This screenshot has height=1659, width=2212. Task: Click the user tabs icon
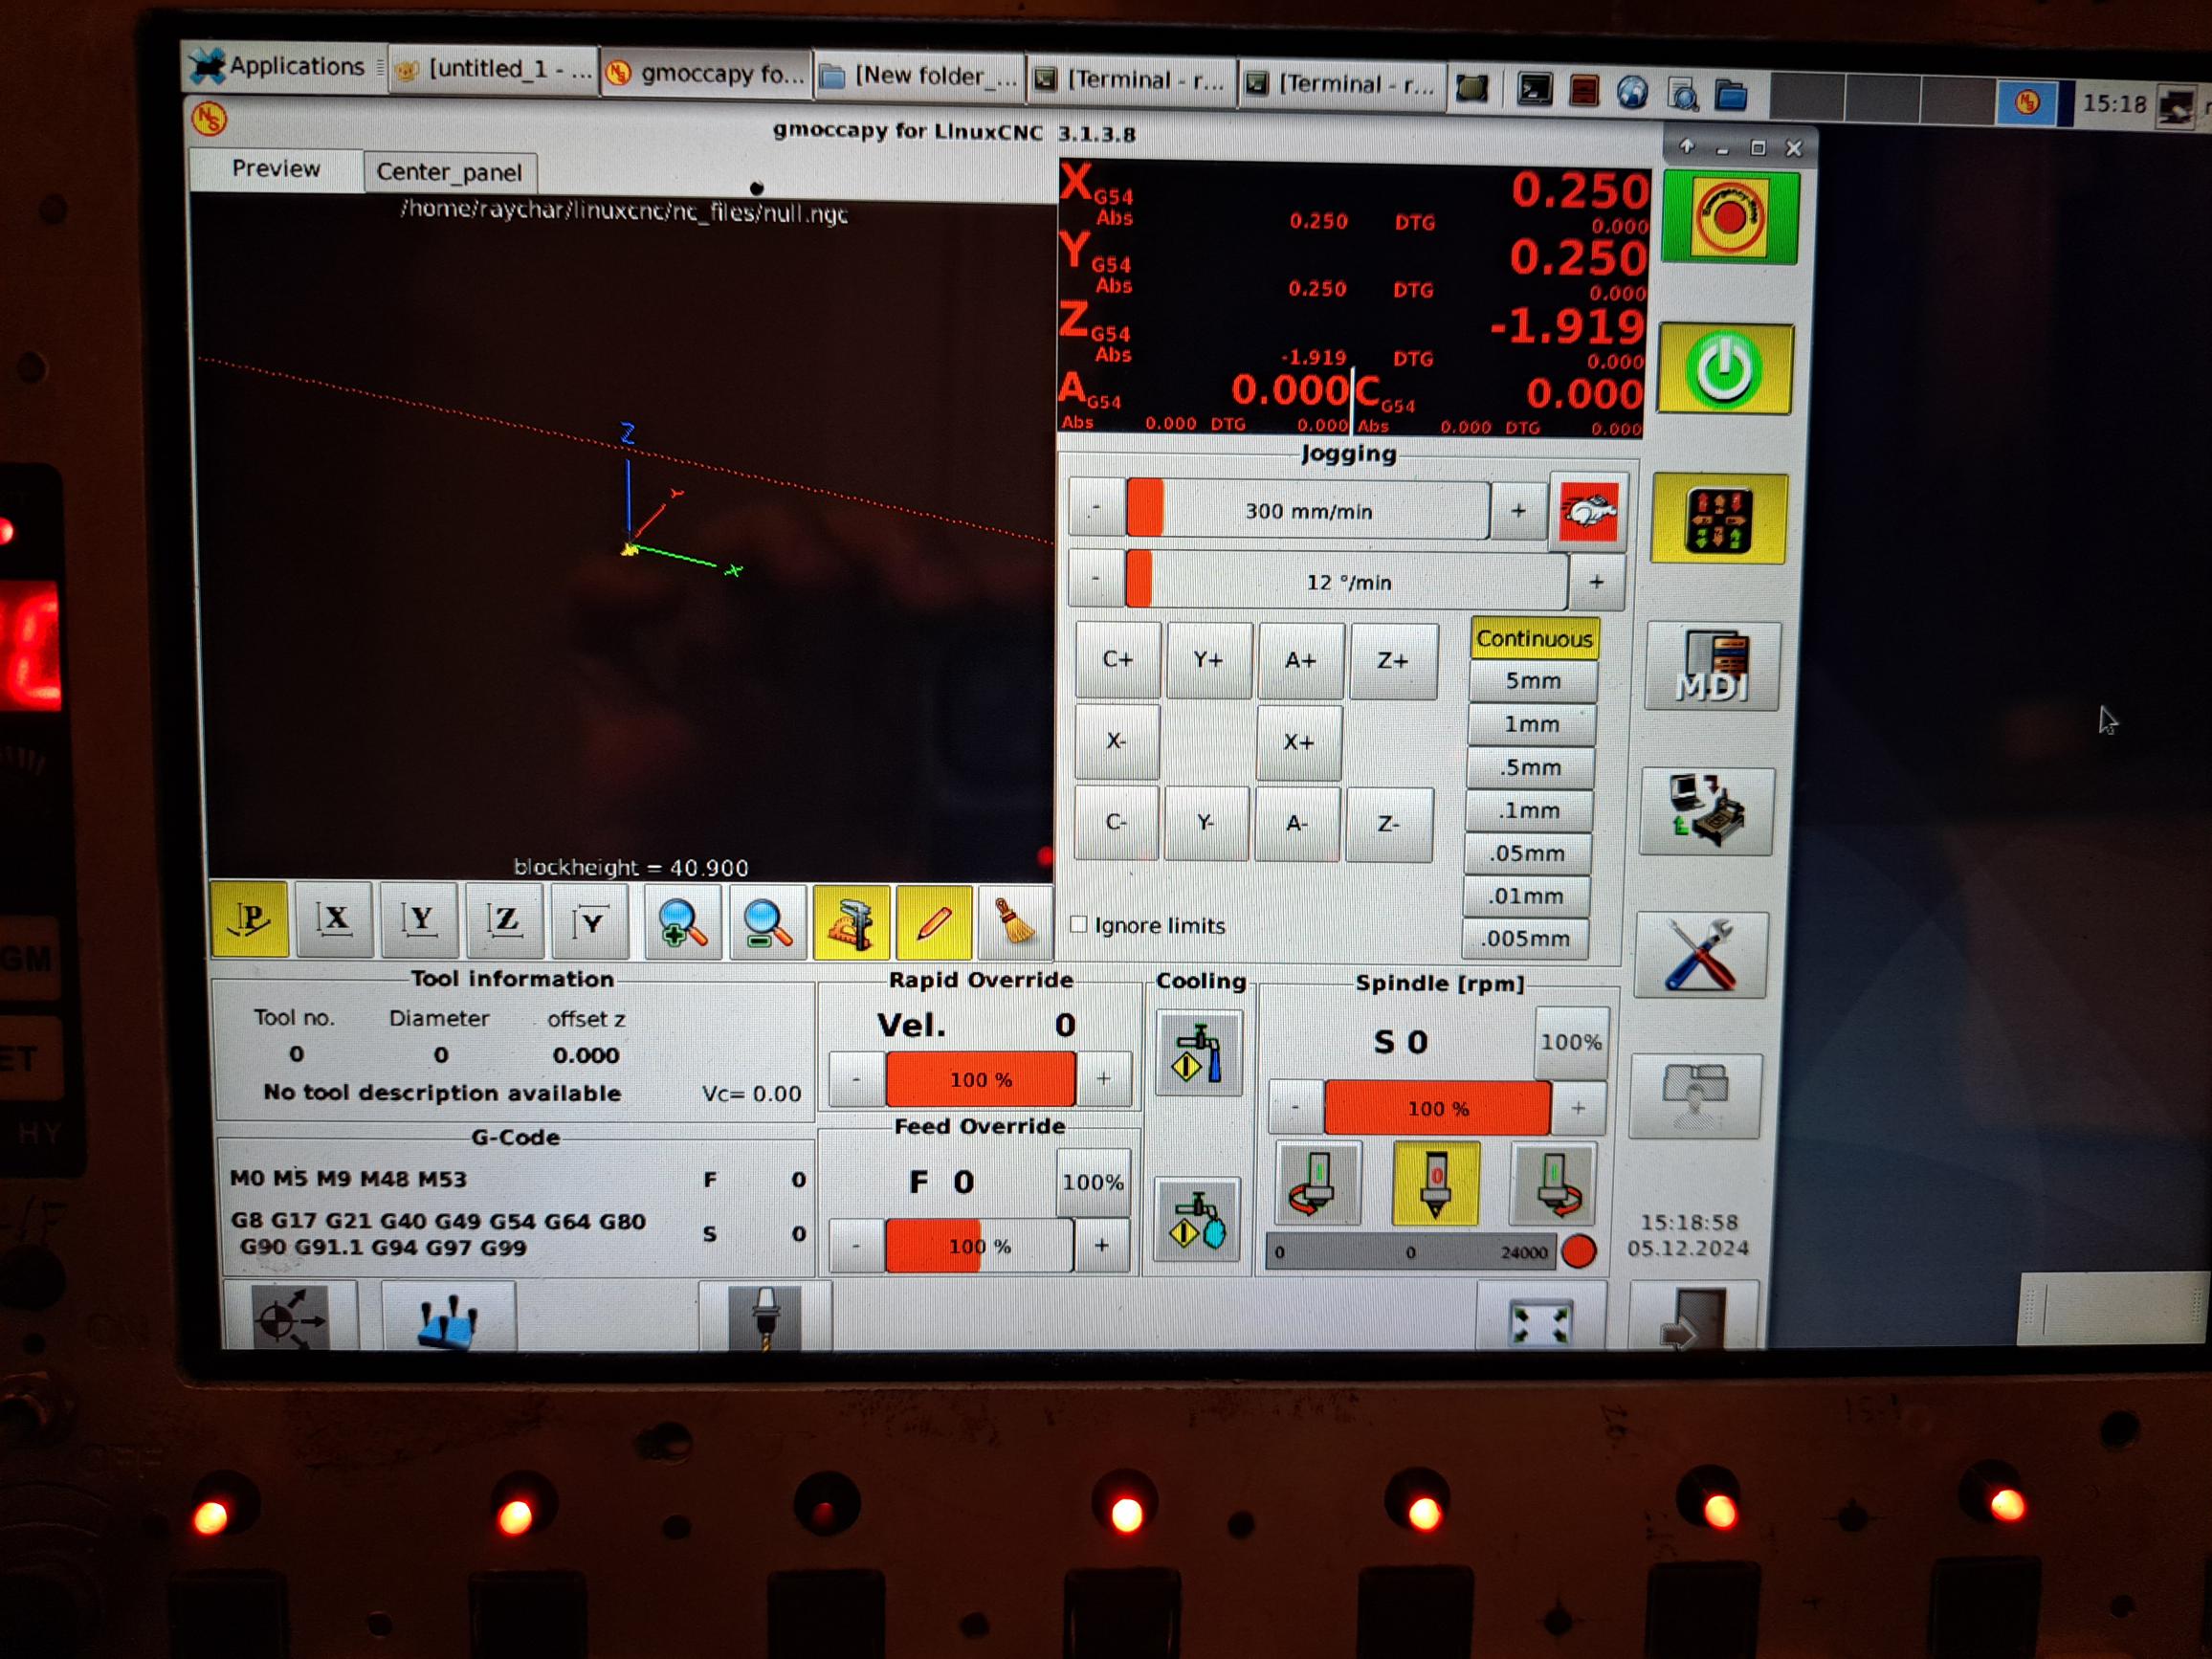point(1694,1096)
